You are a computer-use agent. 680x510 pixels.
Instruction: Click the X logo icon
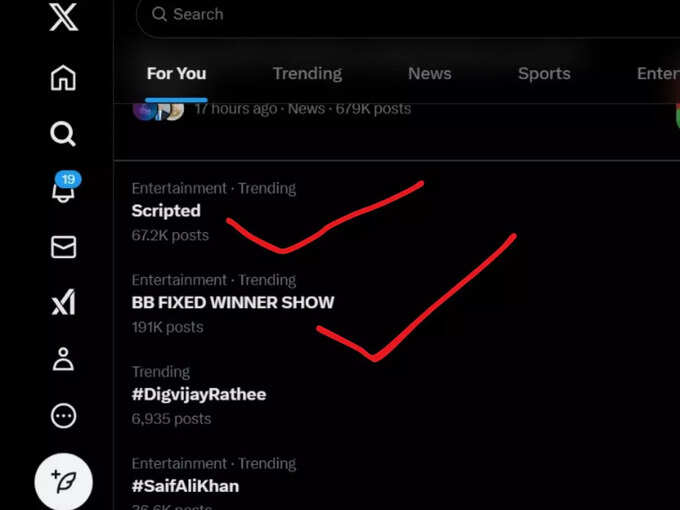coord(63,16)
